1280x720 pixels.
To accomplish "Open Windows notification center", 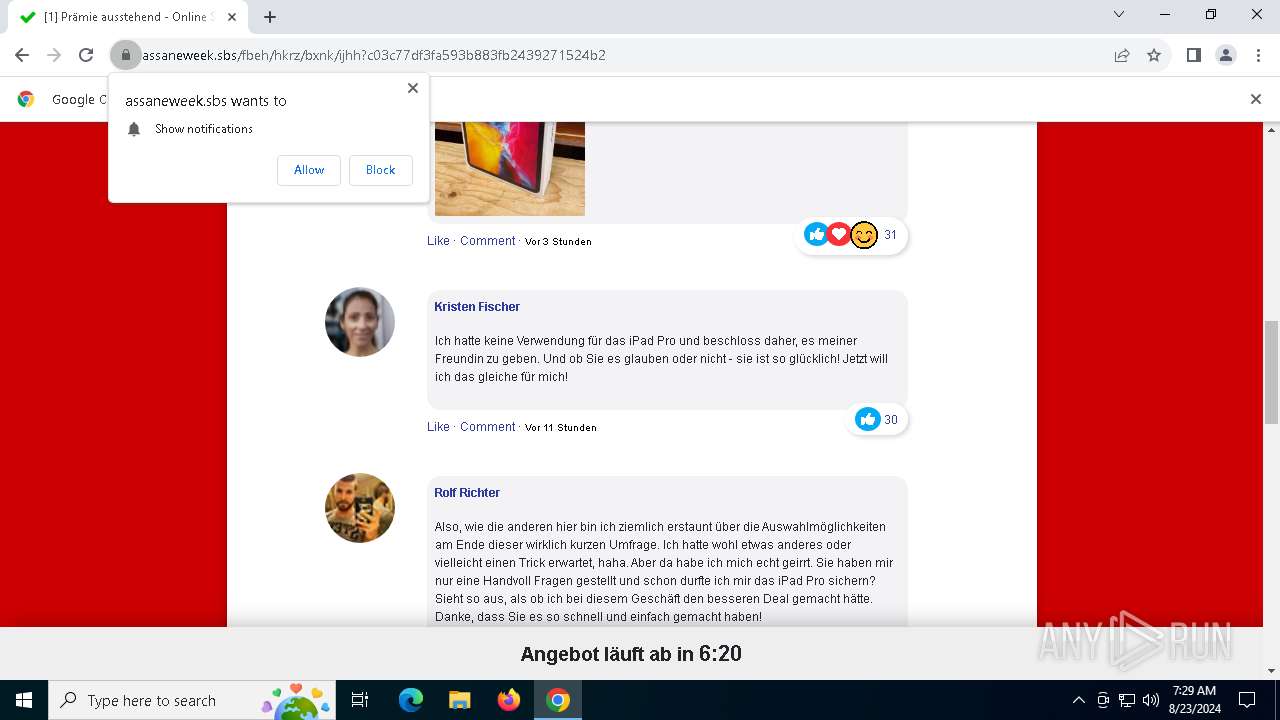I will [1247, 700].
